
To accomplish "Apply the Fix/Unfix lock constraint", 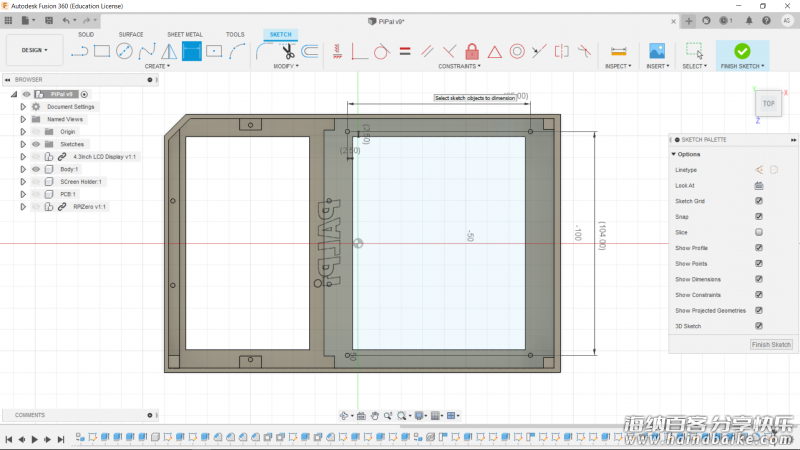I will (472, 51).
